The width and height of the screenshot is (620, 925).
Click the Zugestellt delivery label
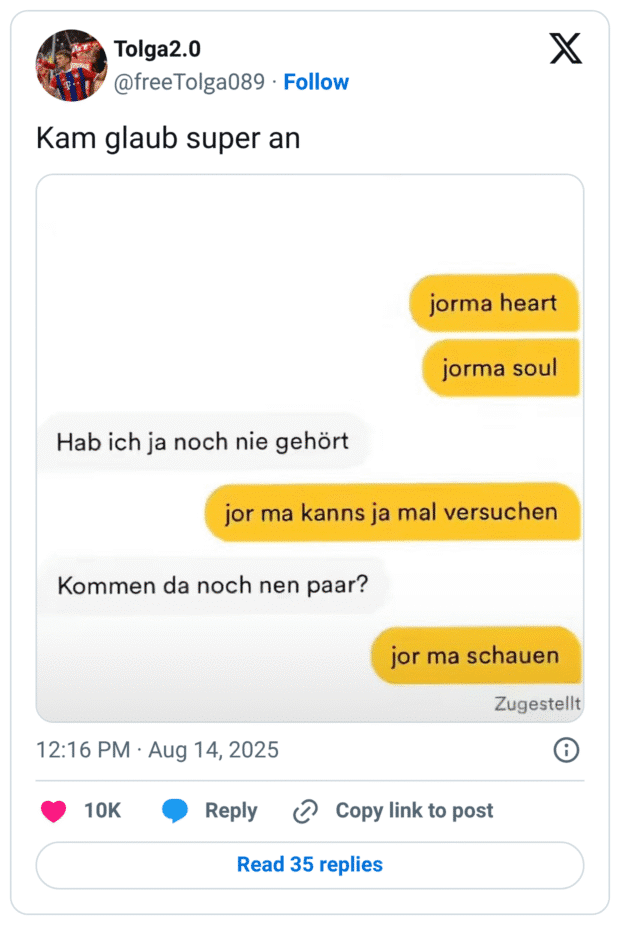pos(538,703)
